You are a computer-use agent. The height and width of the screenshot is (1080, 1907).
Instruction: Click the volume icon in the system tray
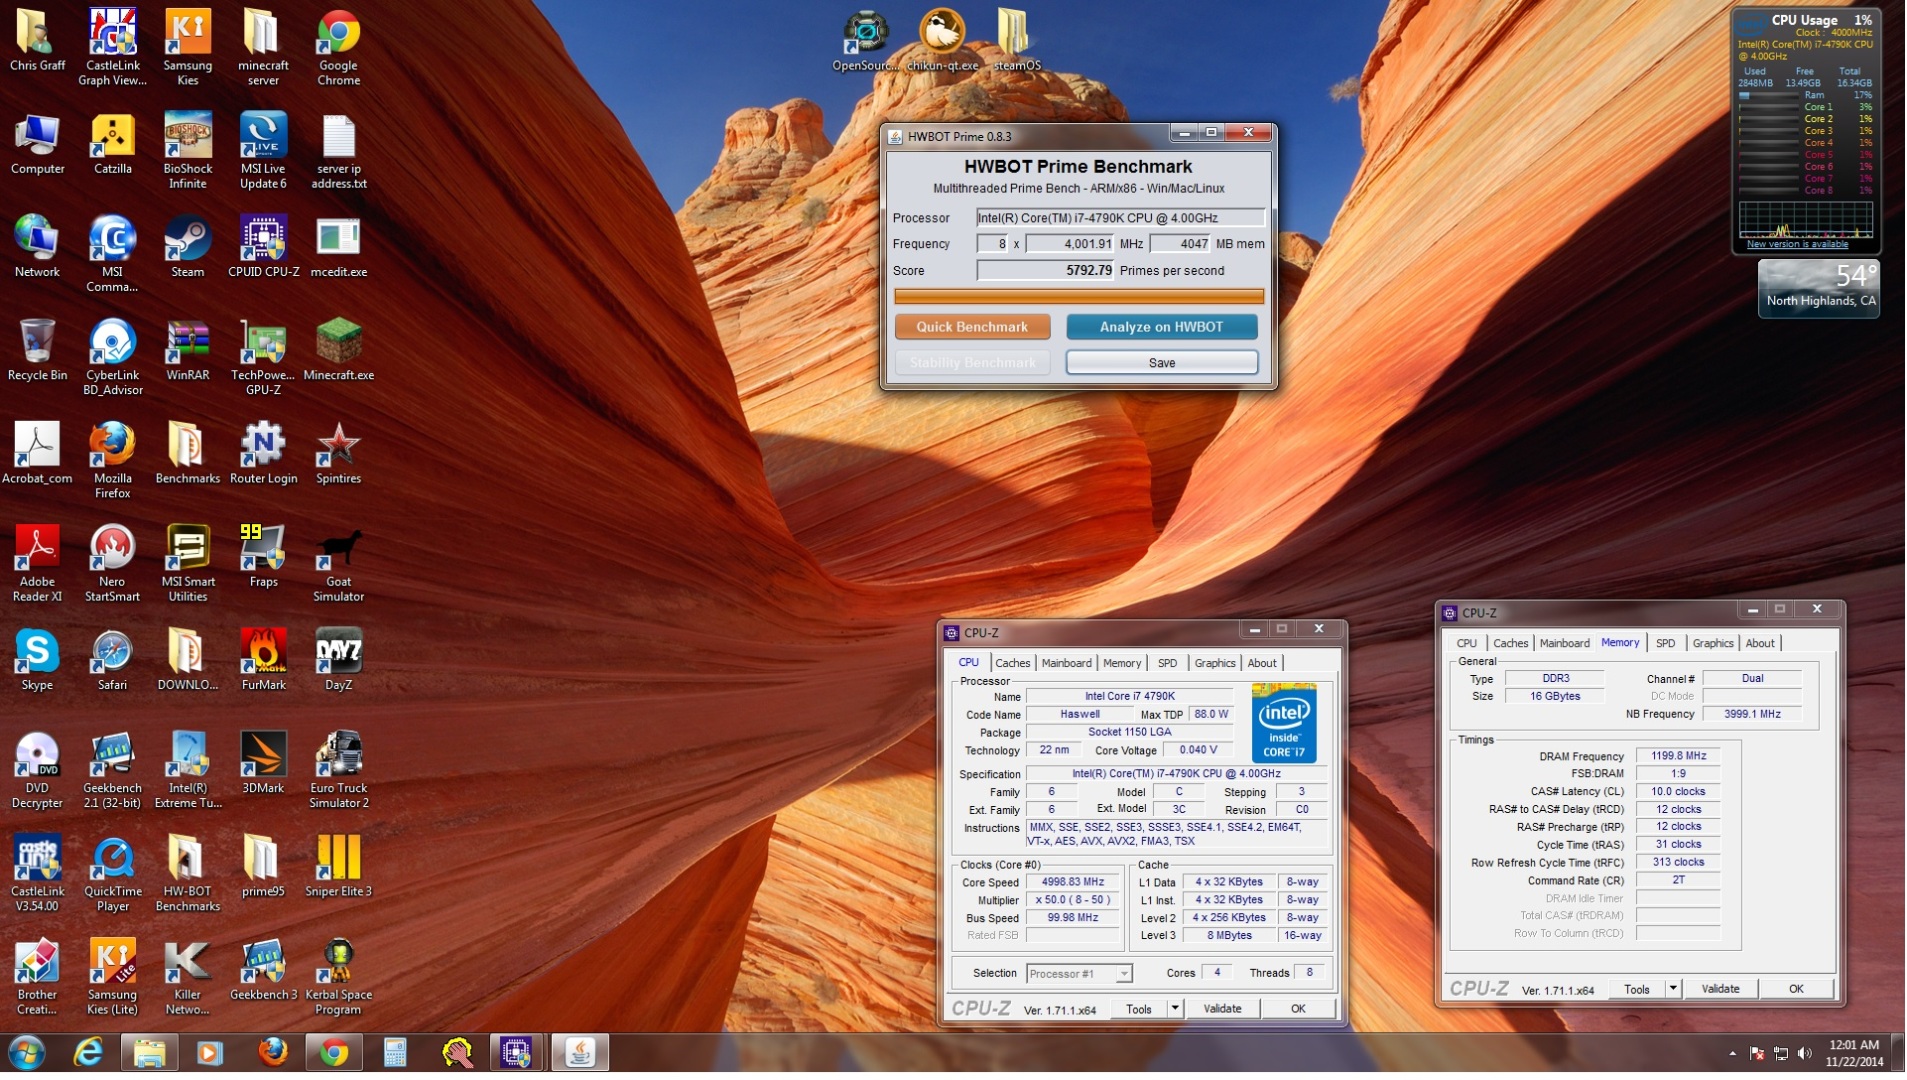(1805, 1054)
